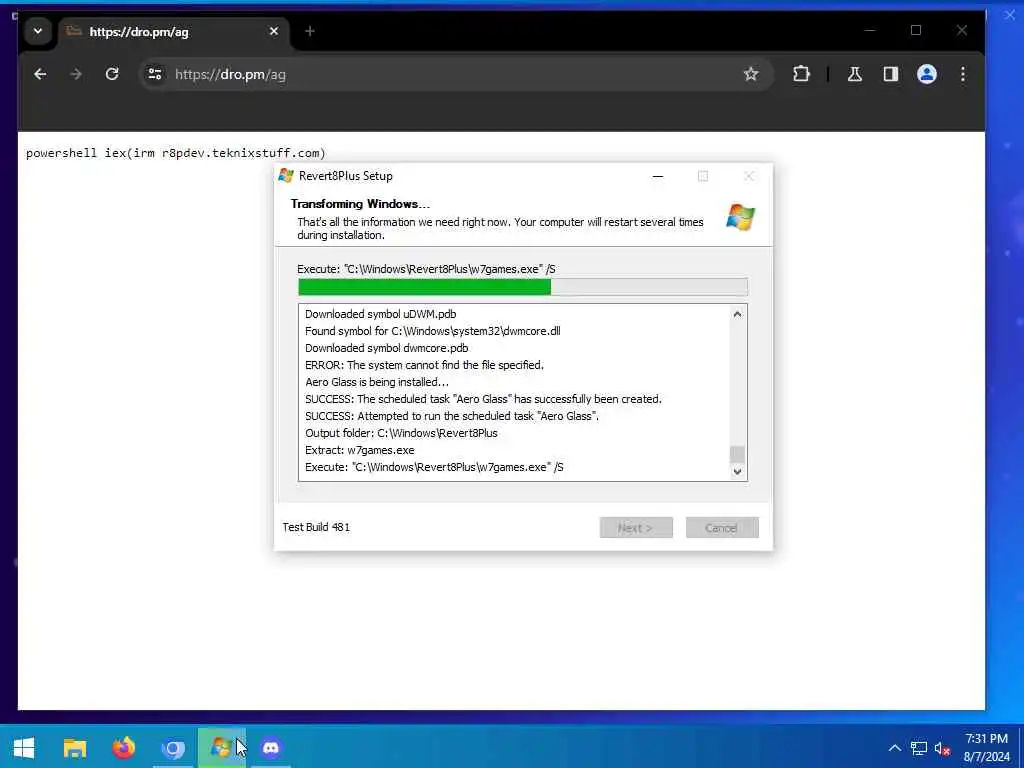The image size is (1024, 768).
Task: Select last log line Execute w7games.exe
Action: [434, 467]
